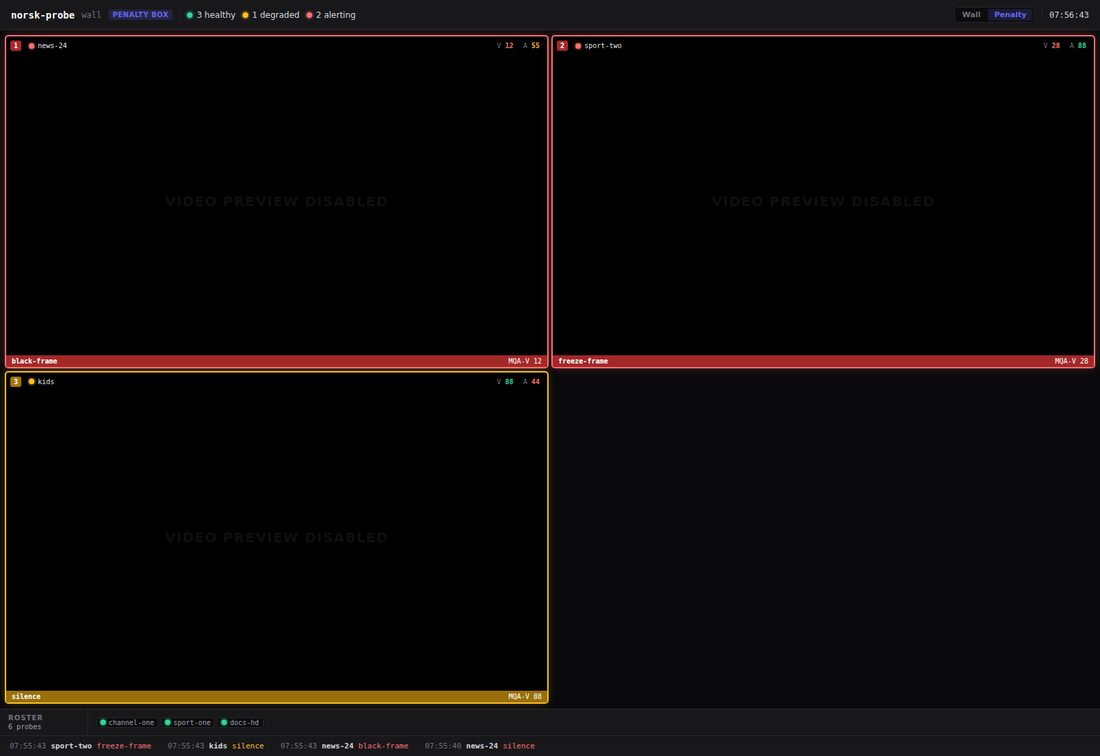Click the yellow status dot beside kids tile title
Image resolution: width=1100 pixels, height=756 pixels.
(32, 382)
